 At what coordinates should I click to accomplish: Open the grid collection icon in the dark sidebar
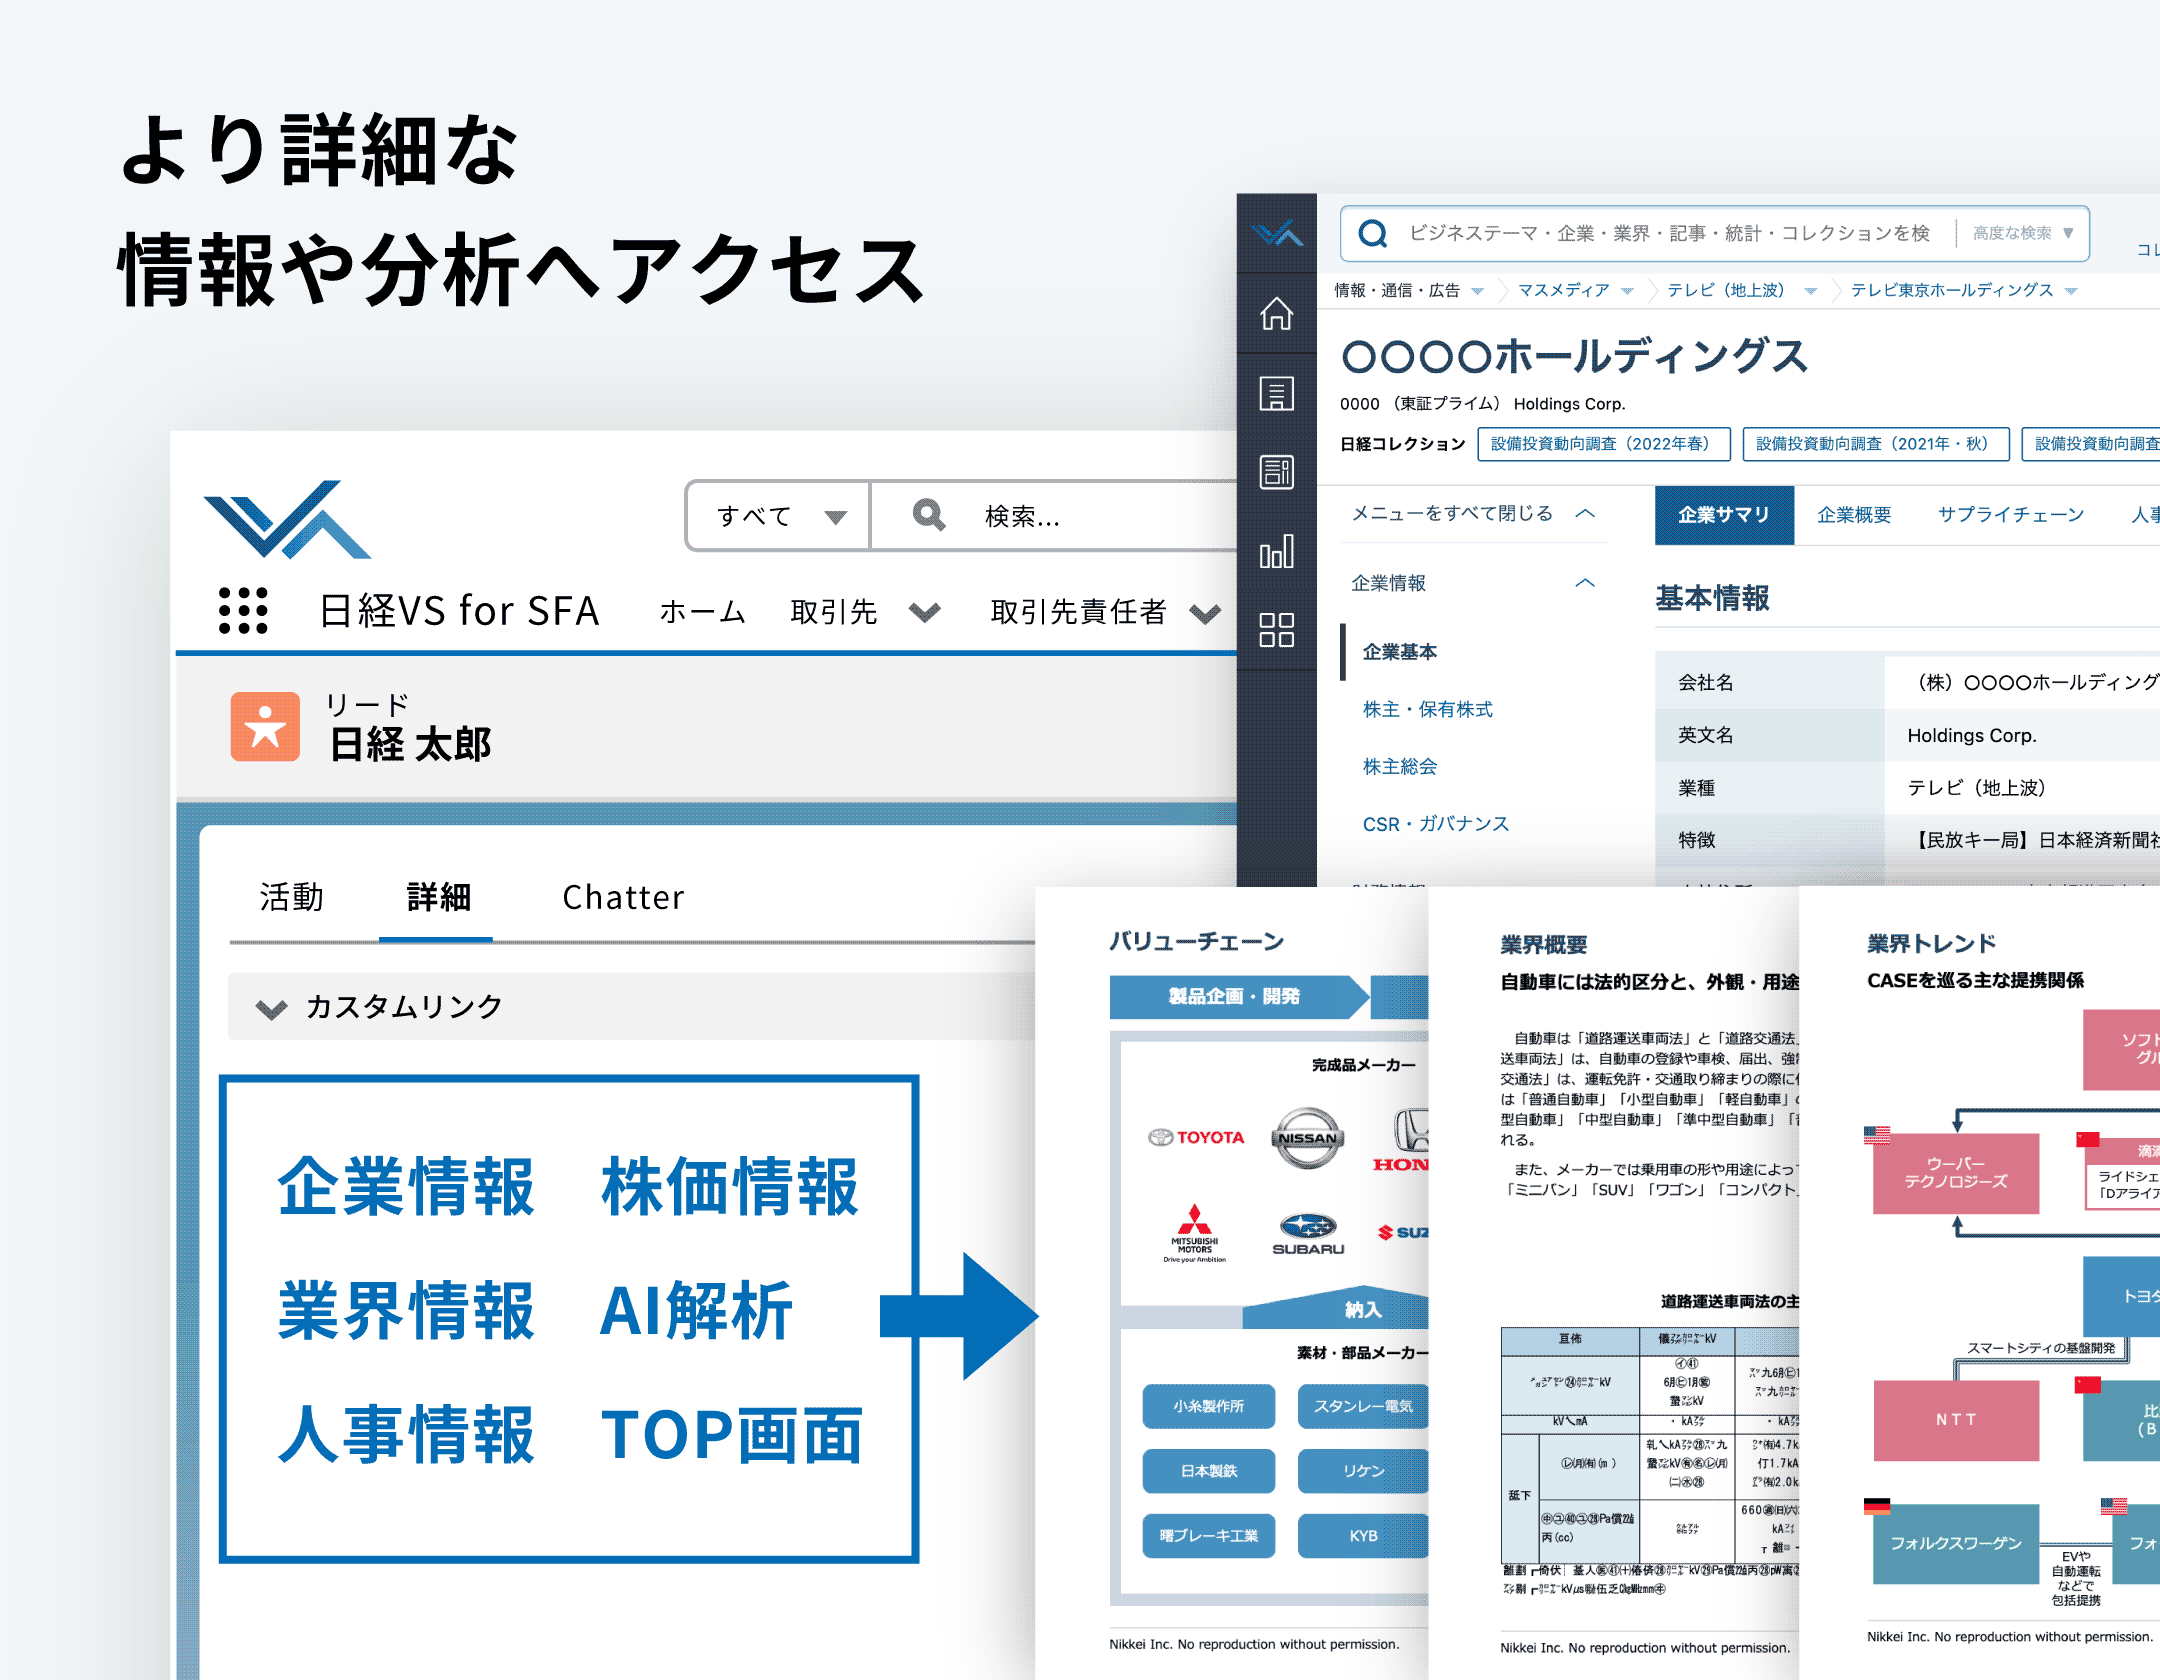(1276, 629)
